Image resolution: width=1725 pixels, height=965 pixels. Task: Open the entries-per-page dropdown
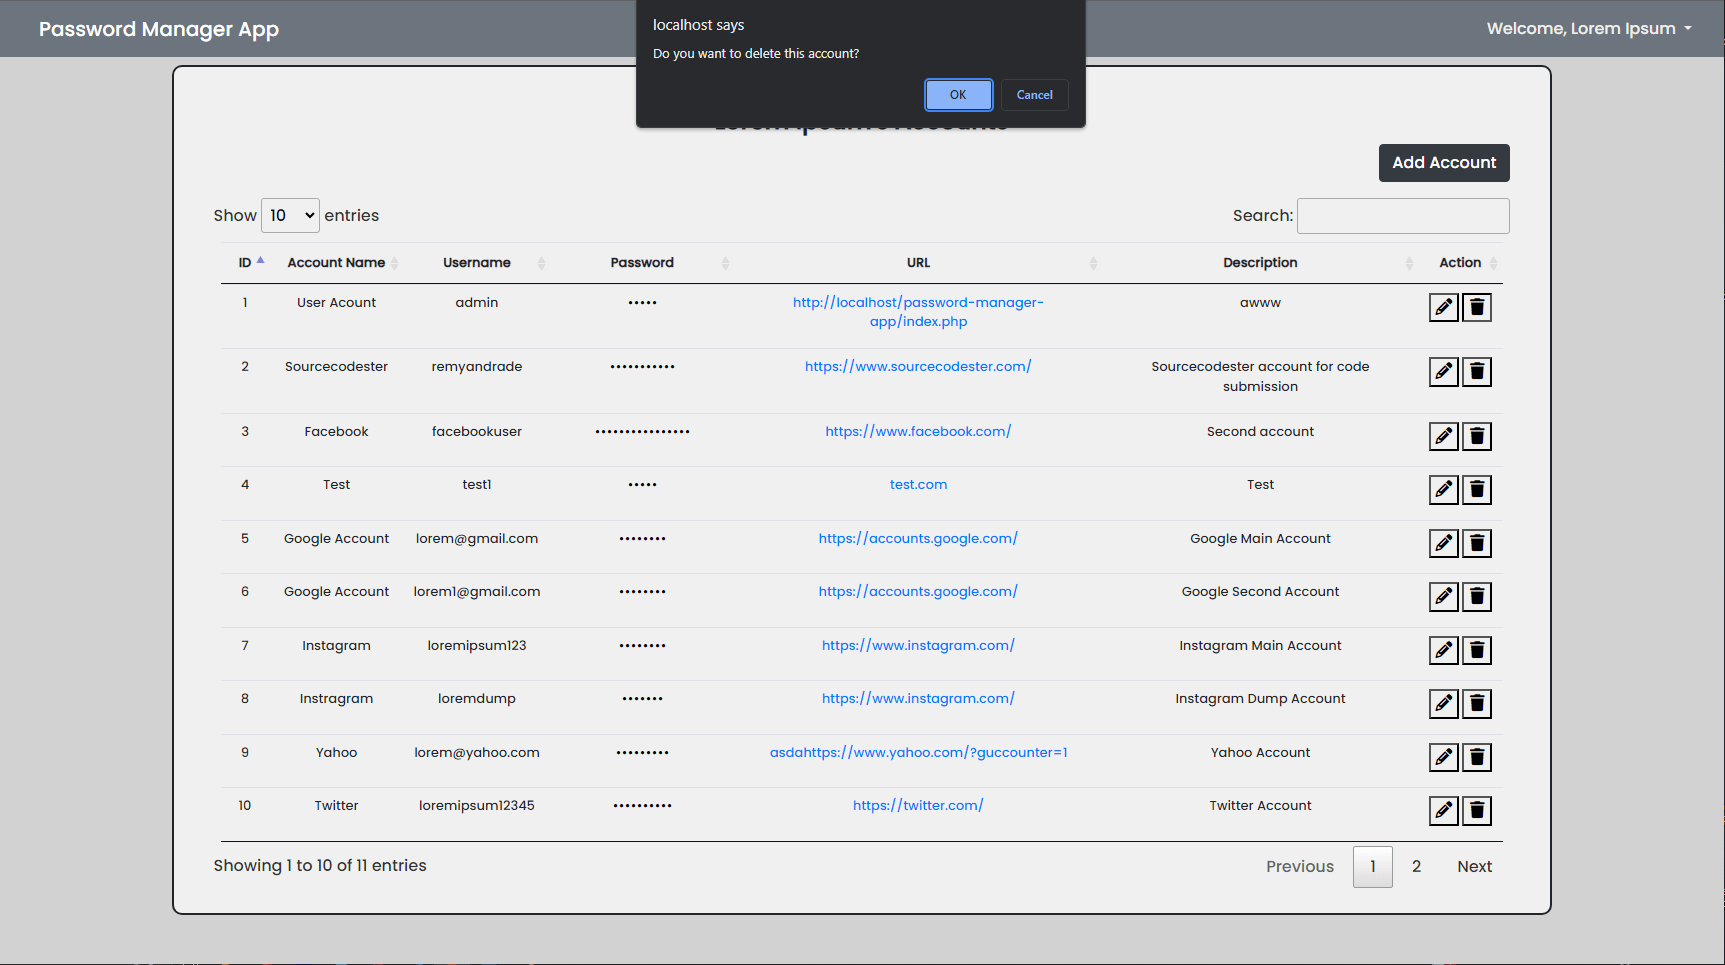click(290, 216)
